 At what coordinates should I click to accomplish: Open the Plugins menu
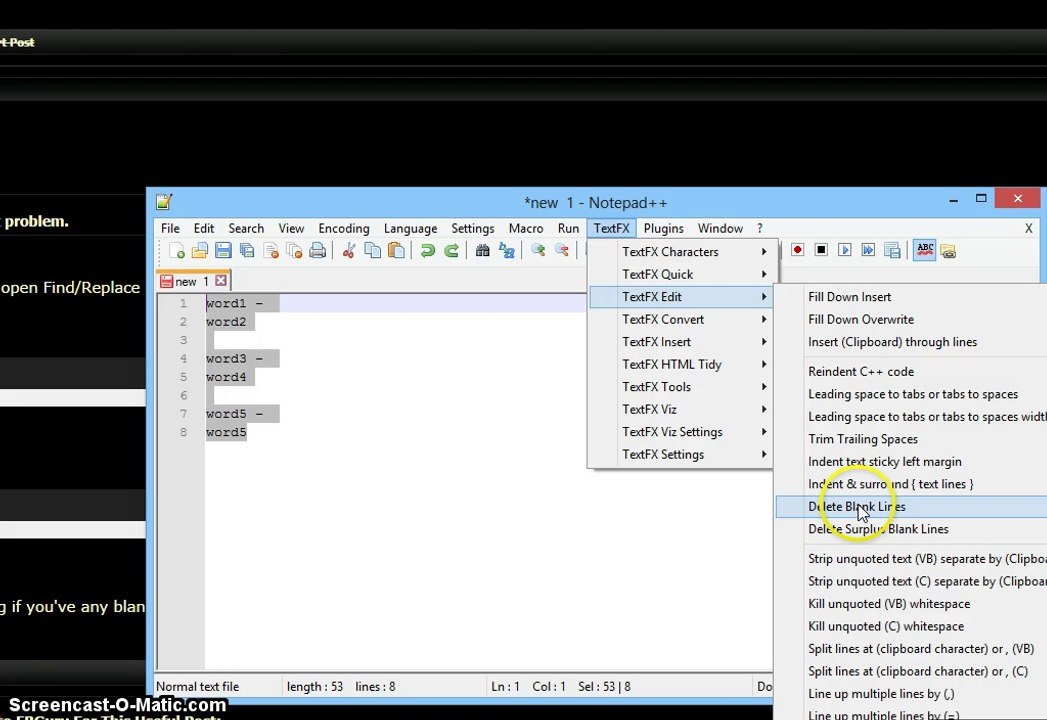point(664,228)
